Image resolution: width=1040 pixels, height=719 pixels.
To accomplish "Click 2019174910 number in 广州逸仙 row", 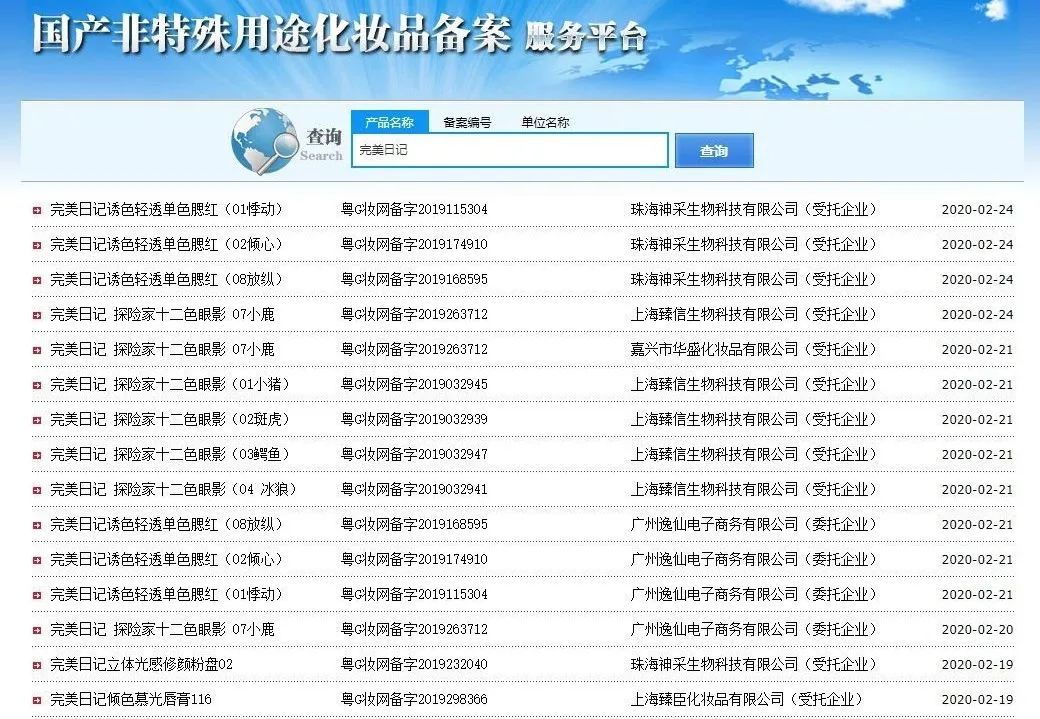I will (x=414, y=559).
